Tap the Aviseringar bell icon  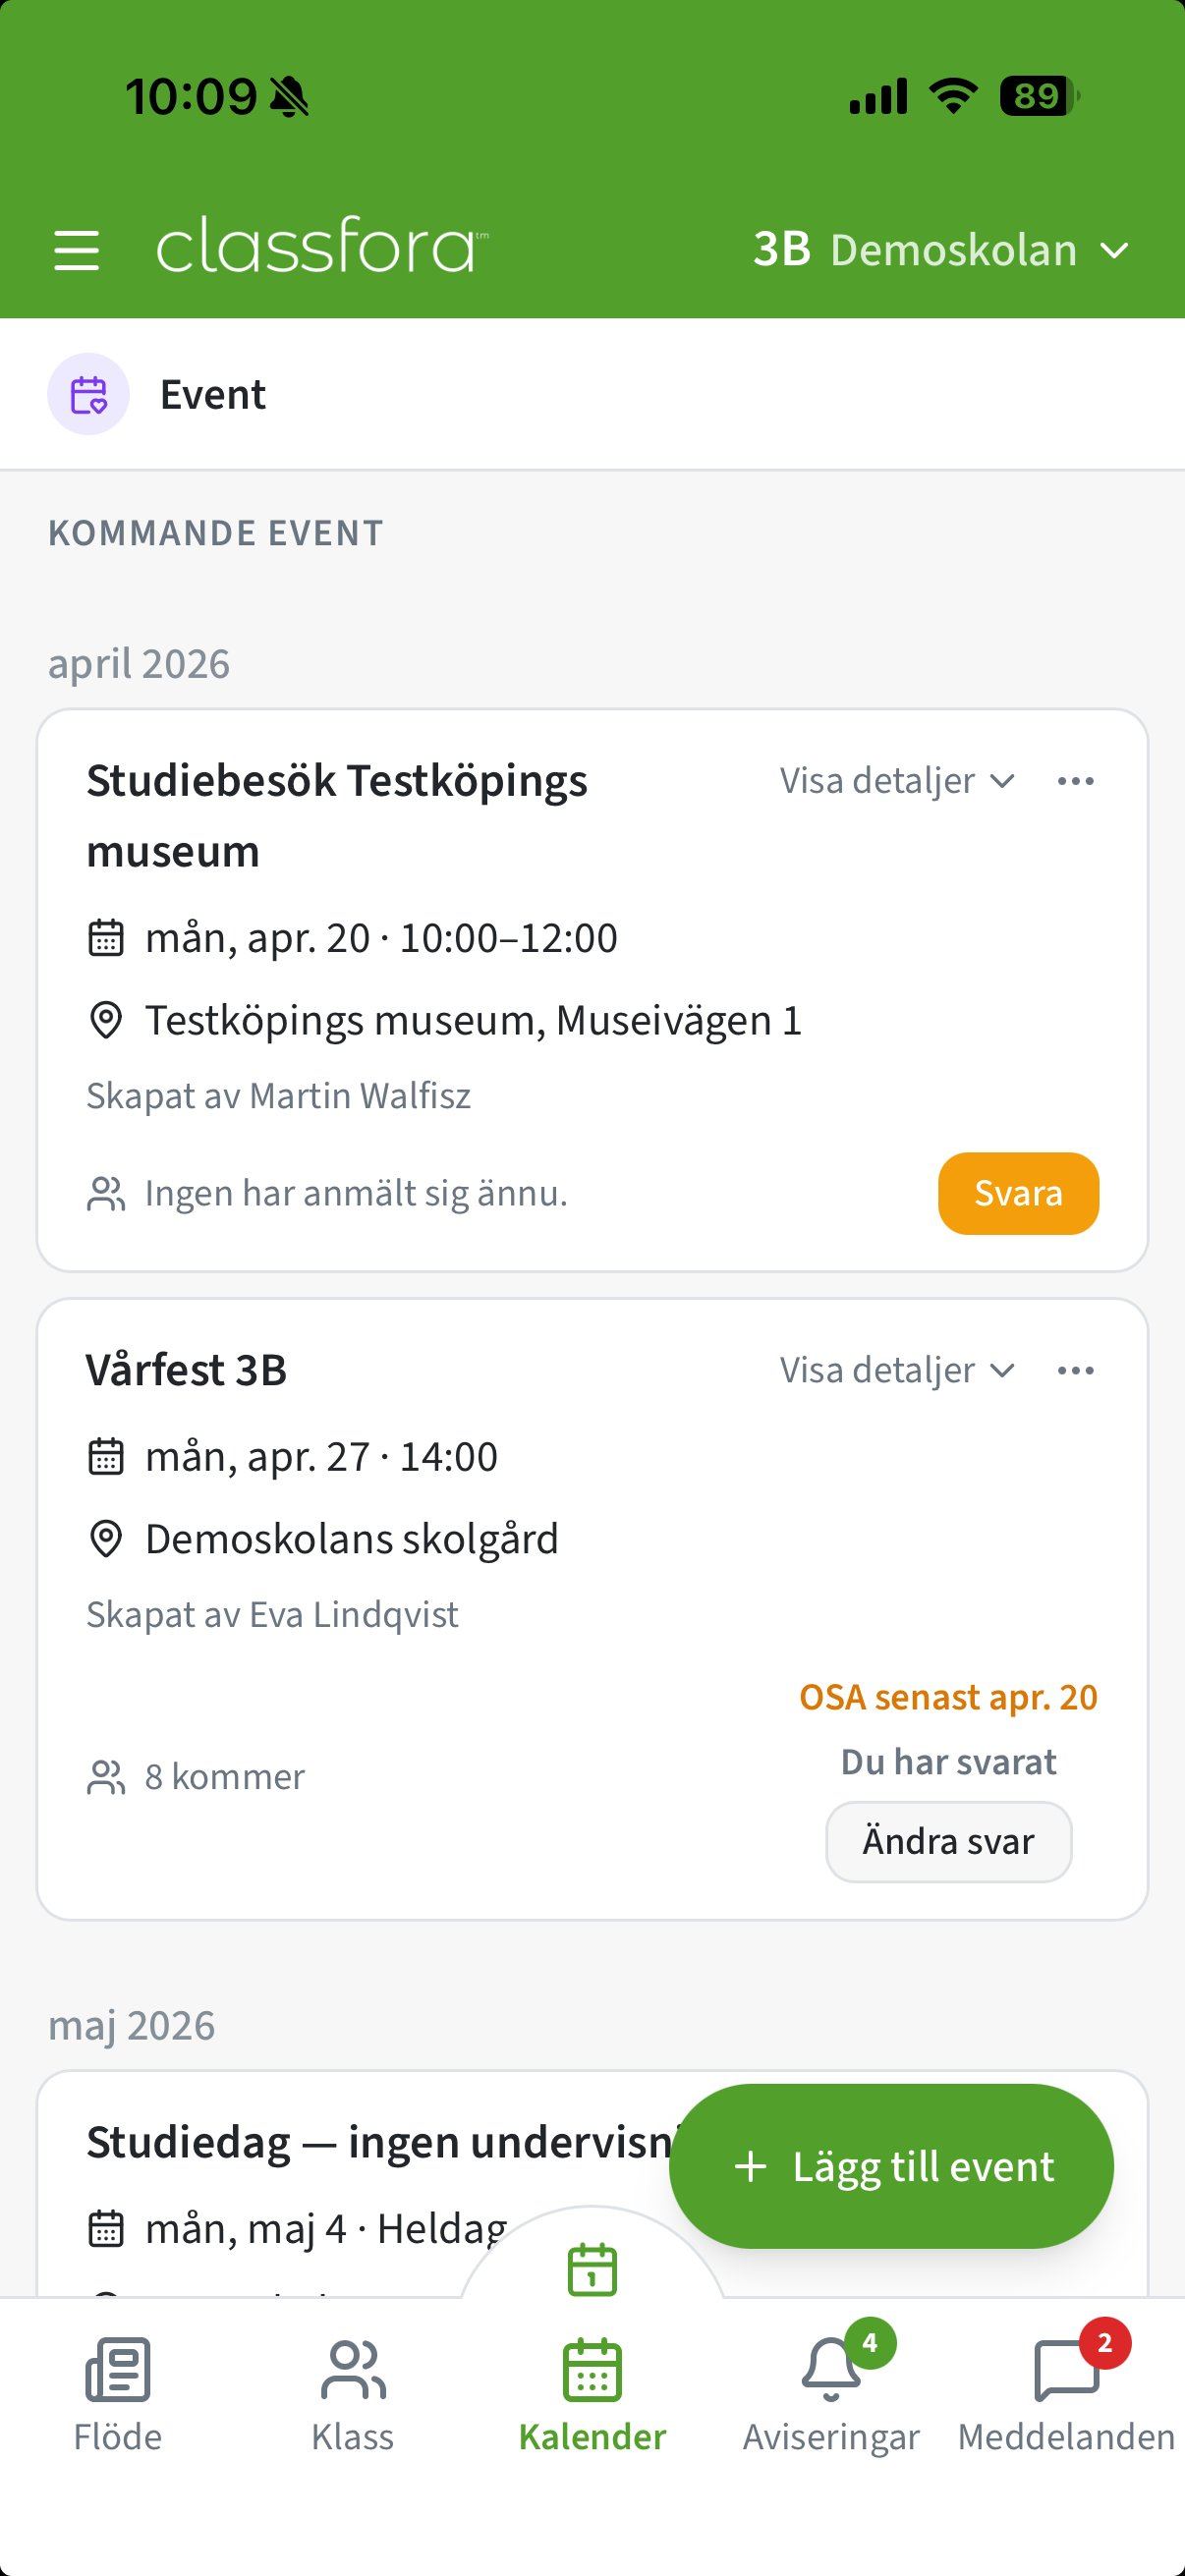[x=831, y=2372]
